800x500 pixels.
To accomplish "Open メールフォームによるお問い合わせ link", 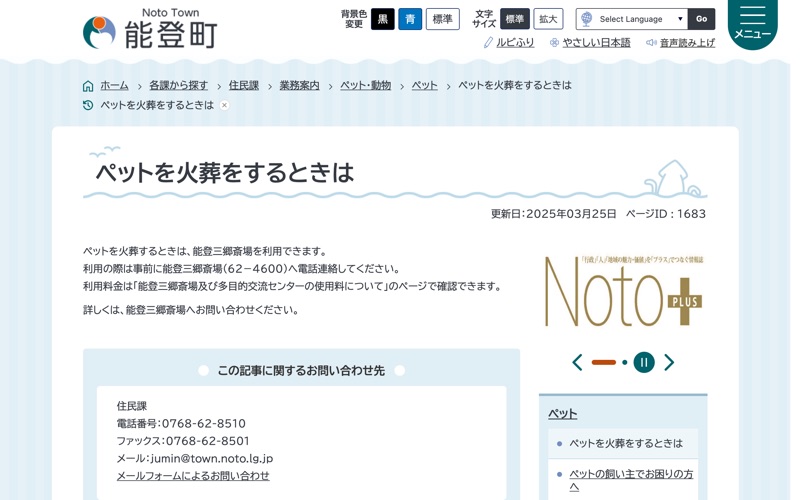I will click(x=193, y=476).
